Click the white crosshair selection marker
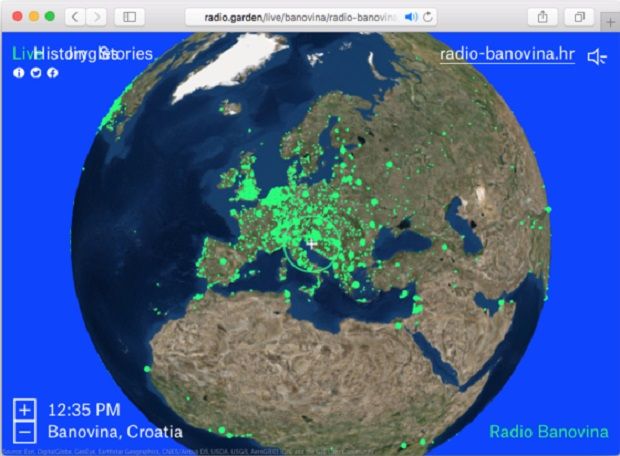620x456 pixels. click(312, 244)
